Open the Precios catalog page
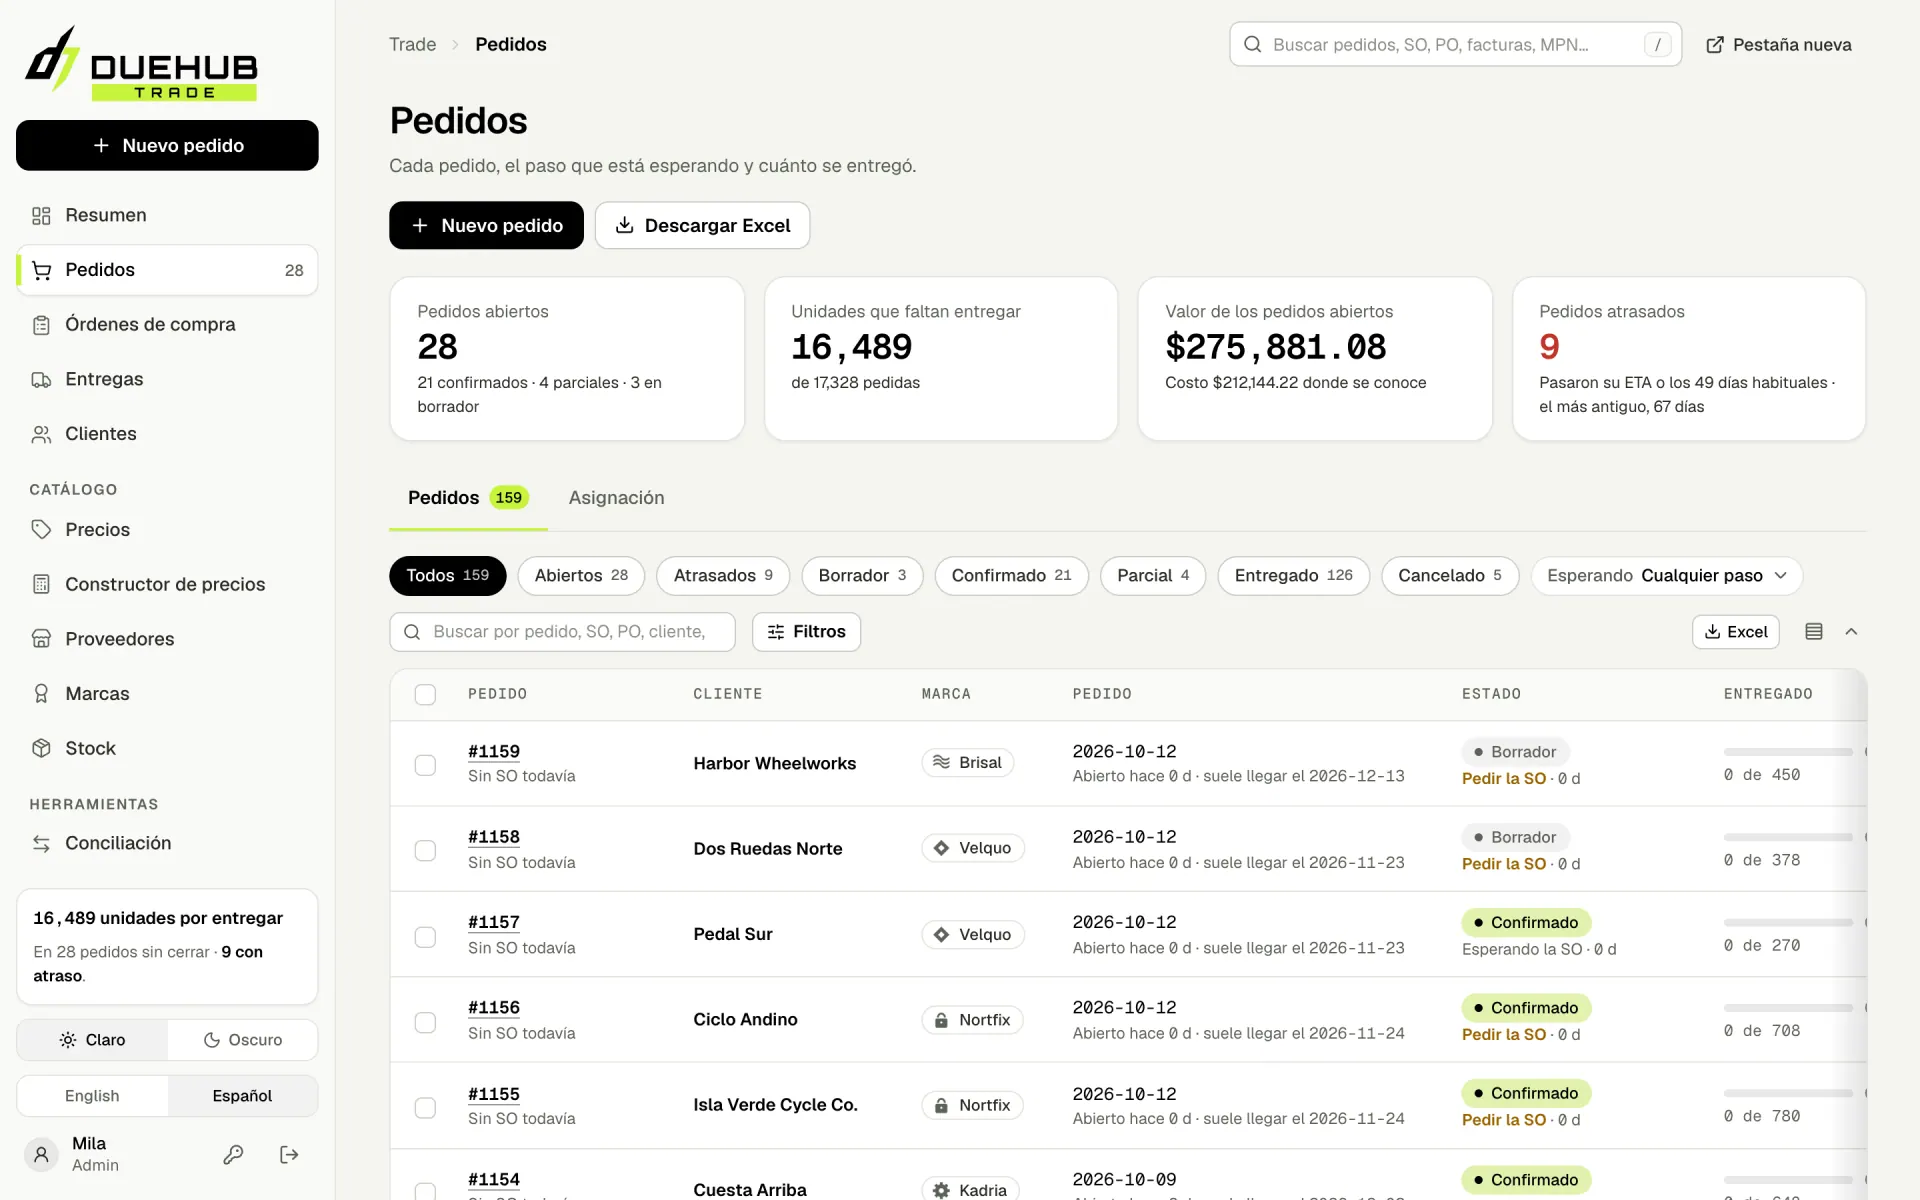The height and width of the screenshot is (1200, 1920). 167,530
